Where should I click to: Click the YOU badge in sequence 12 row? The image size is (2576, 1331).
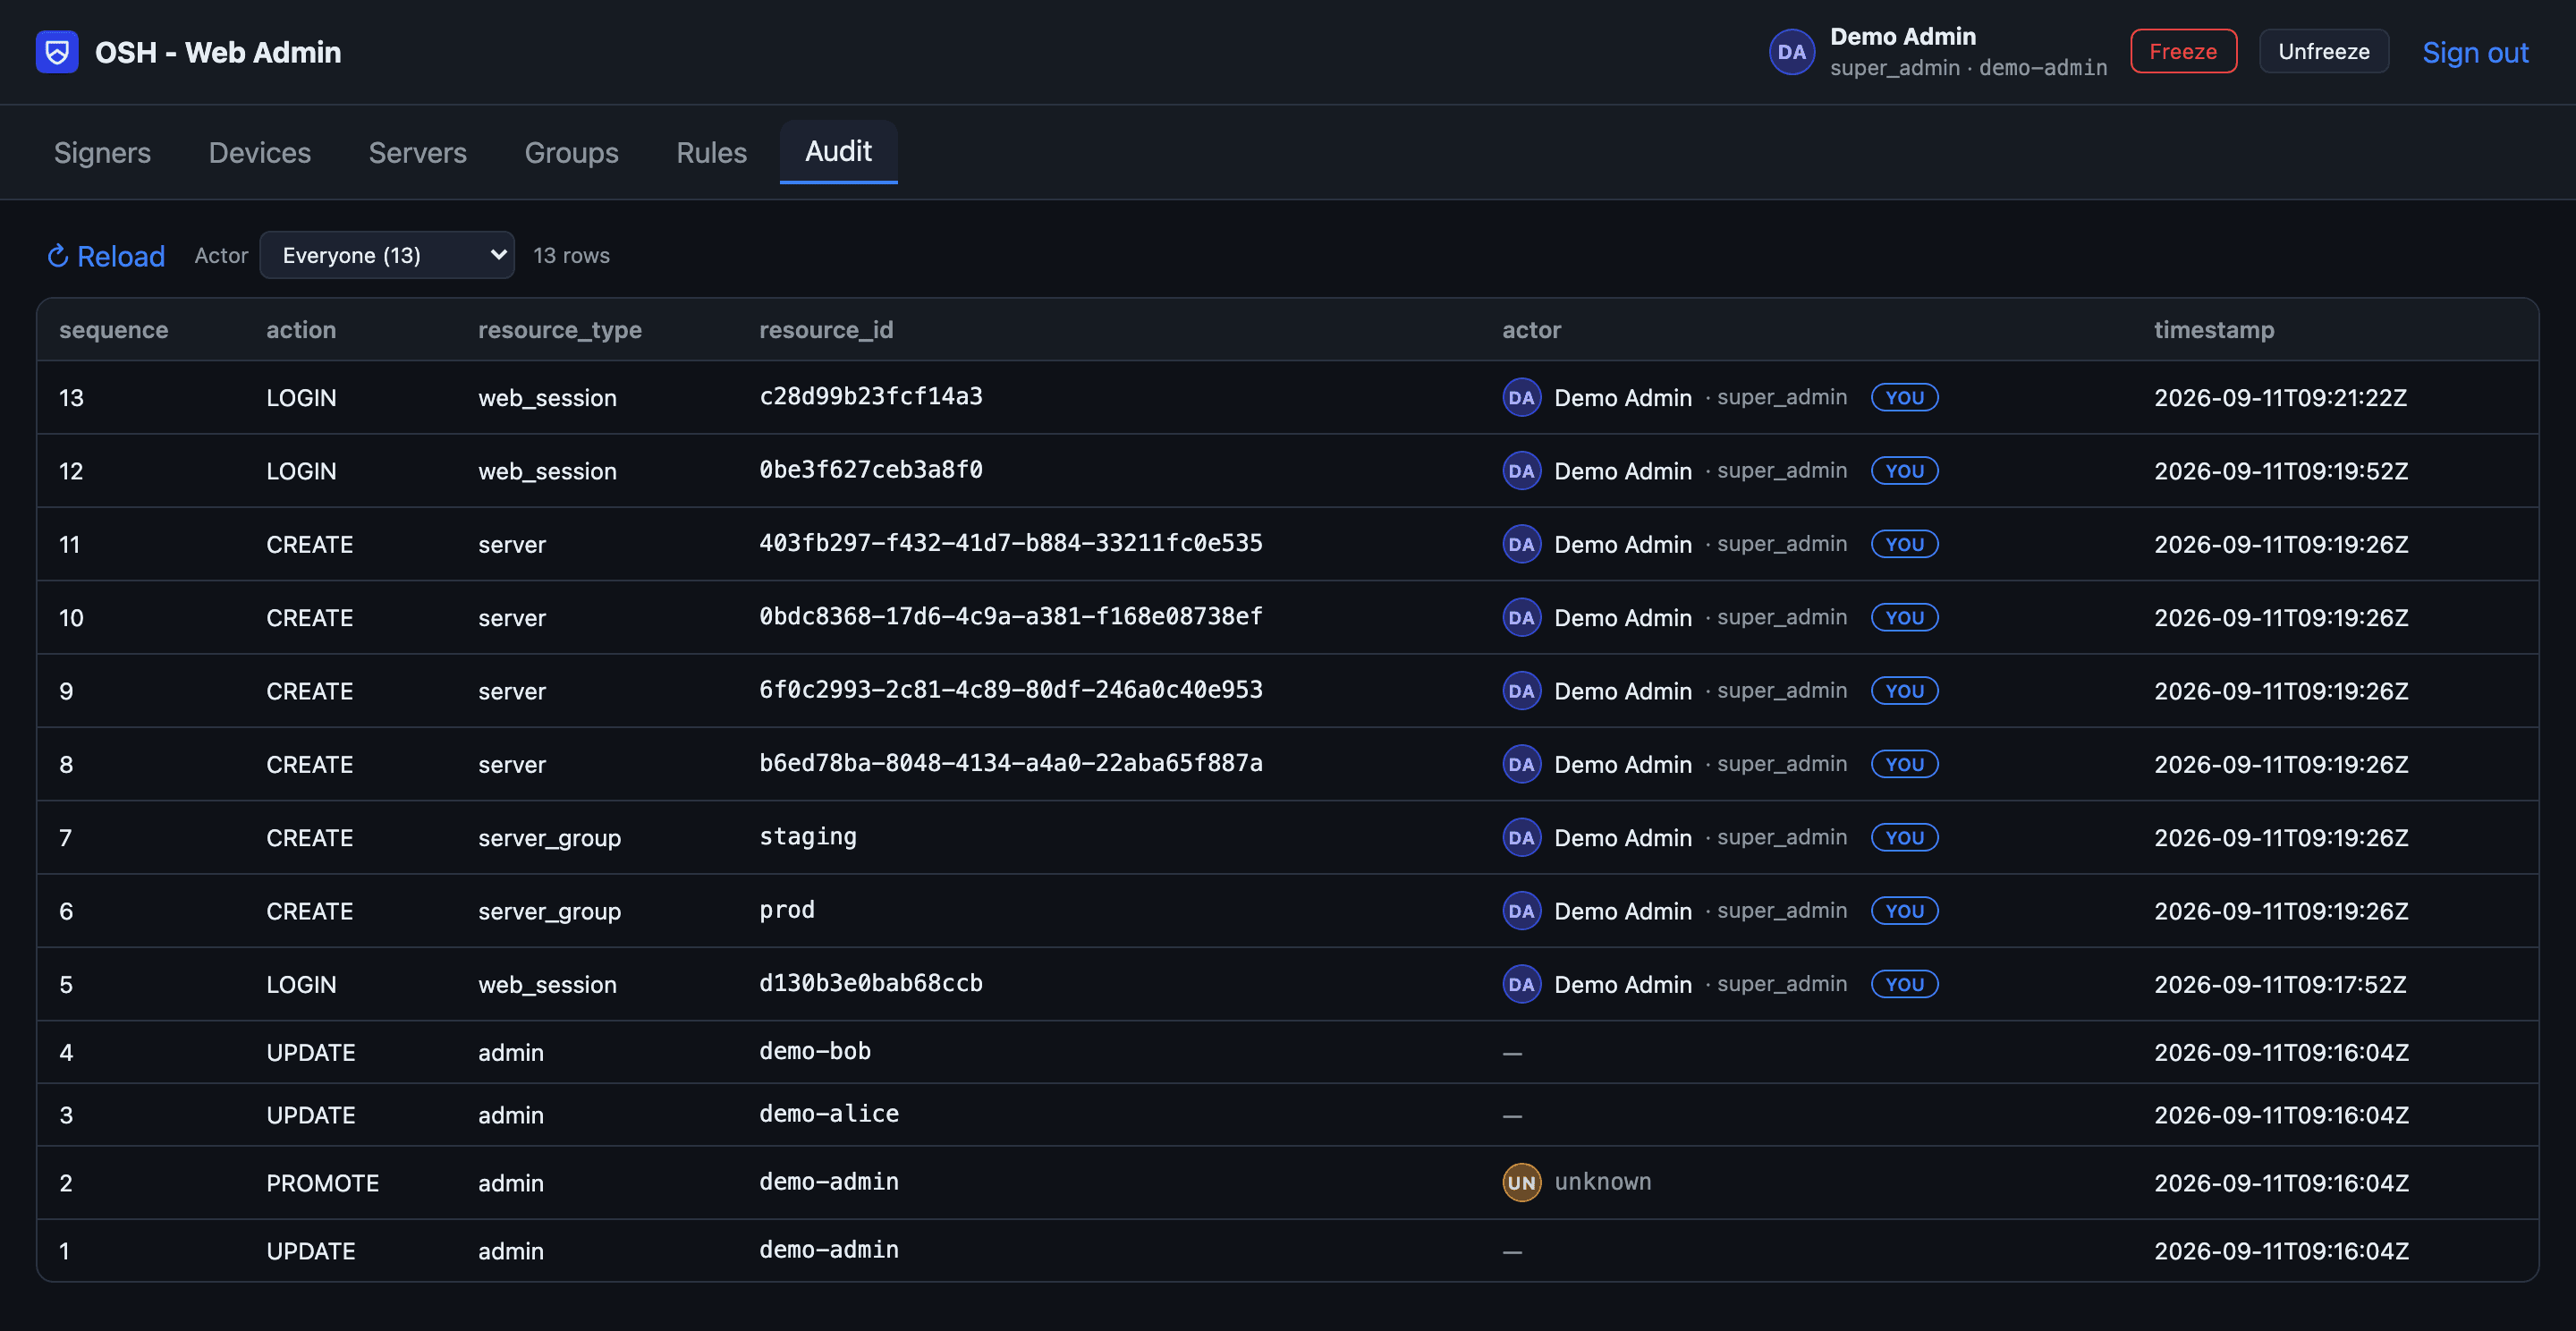1904,471
